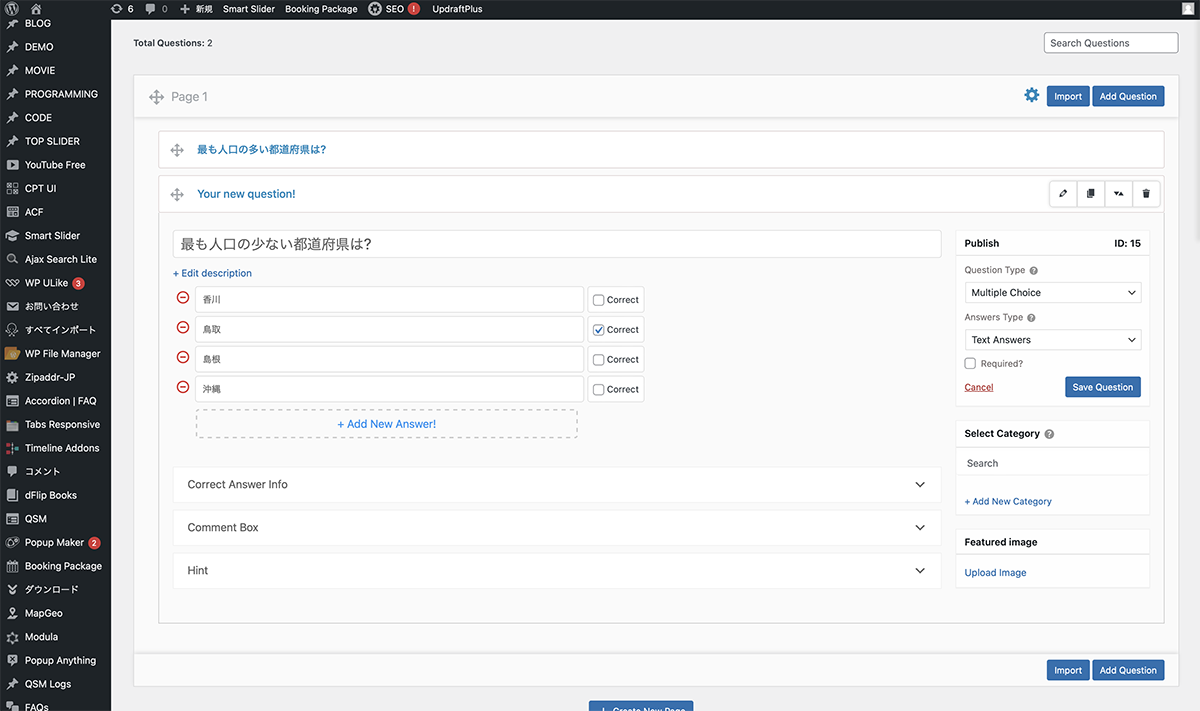Viewport: 1200px width, 711px height.
Task: Click the Add New Answer! link
Action: click(386, 424)
